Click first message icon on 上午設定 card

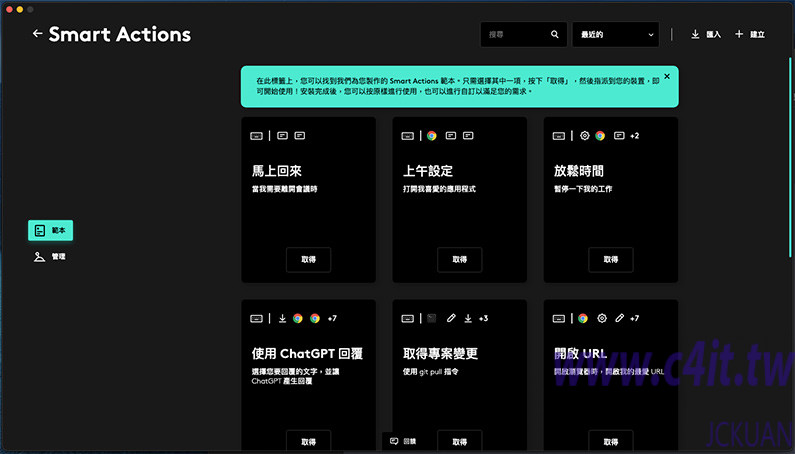(x=451, y=135)
